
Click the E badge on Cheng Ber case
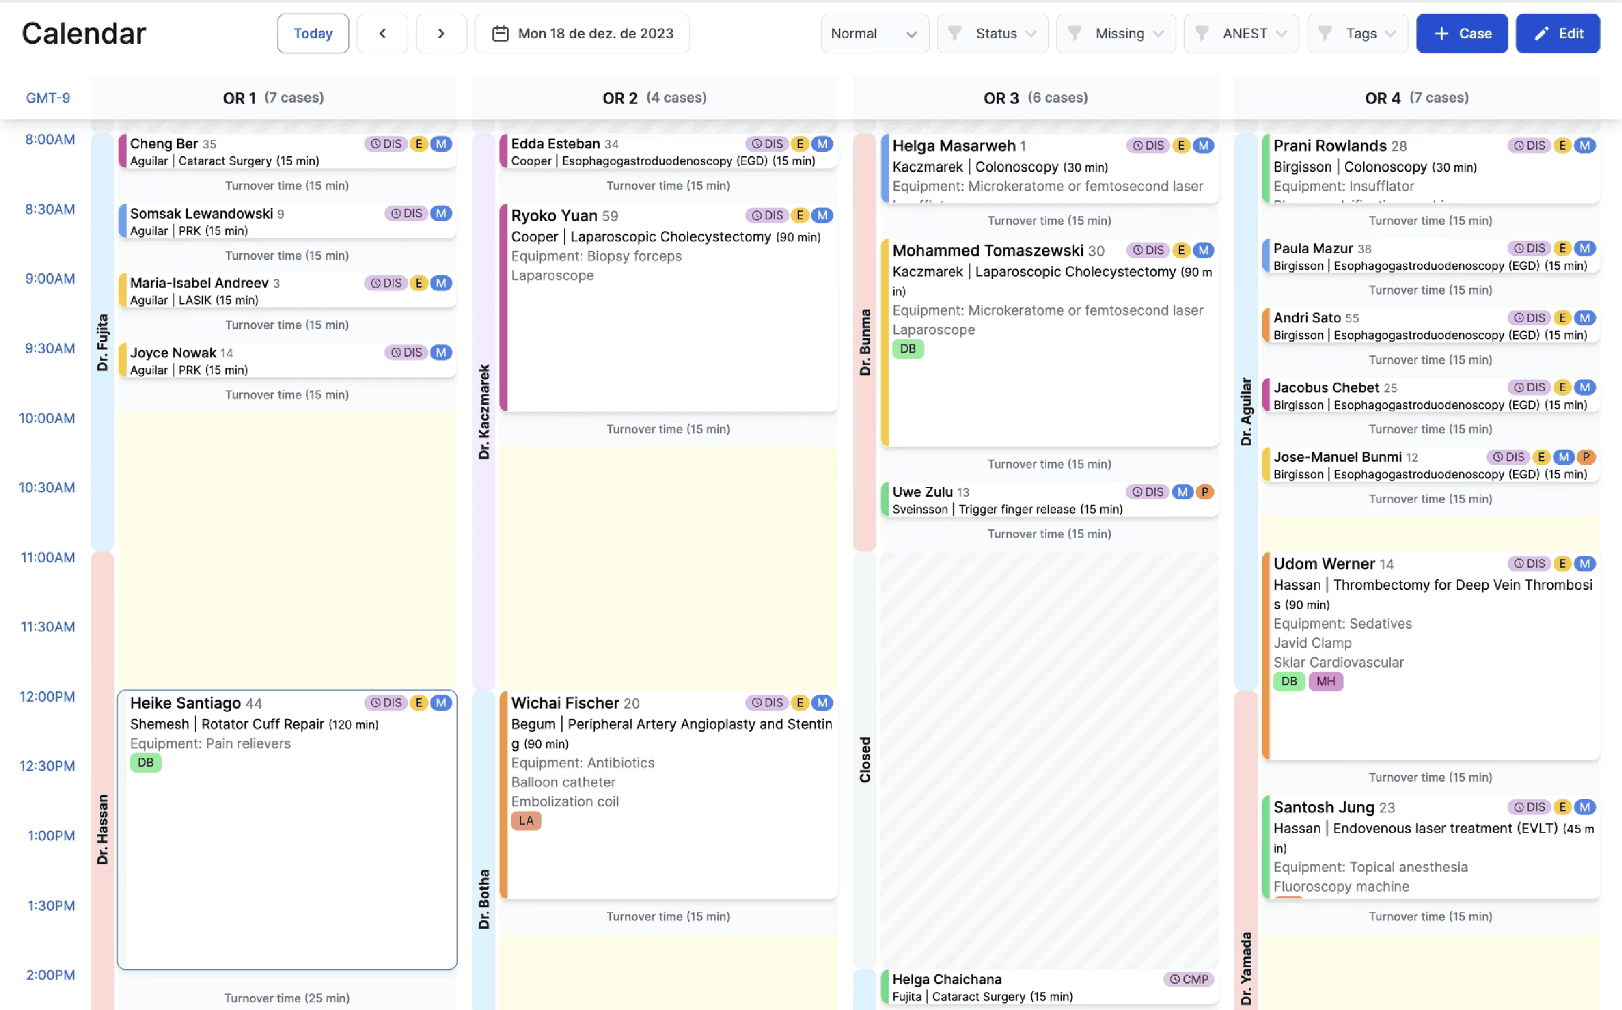click(419, 144)
